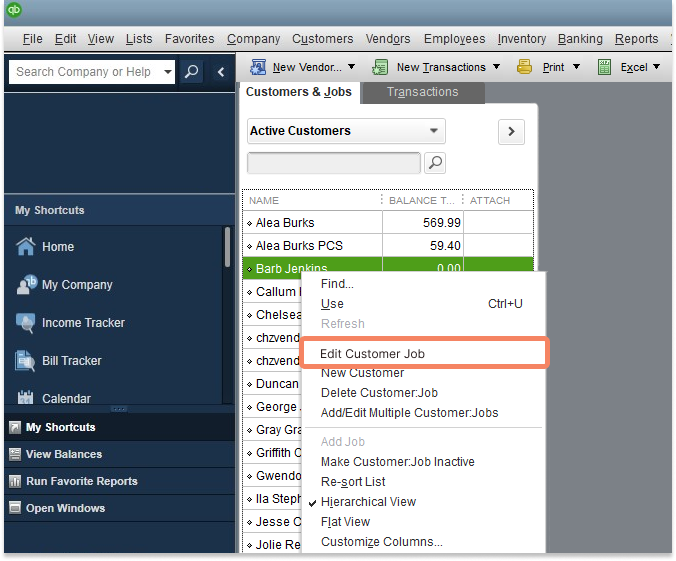Click the Bill Tracker icon
This screenshot has height=561, width=676.
25,360
